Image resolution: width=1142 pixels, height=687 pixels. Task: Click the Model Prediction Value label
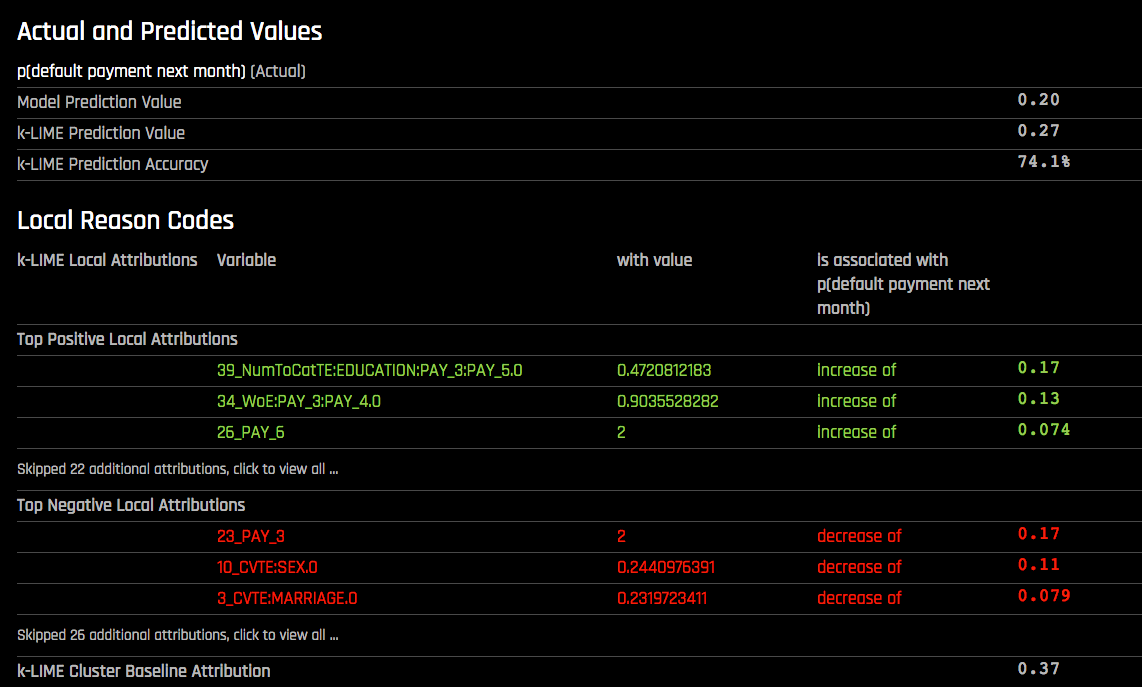tap(99, 102)
